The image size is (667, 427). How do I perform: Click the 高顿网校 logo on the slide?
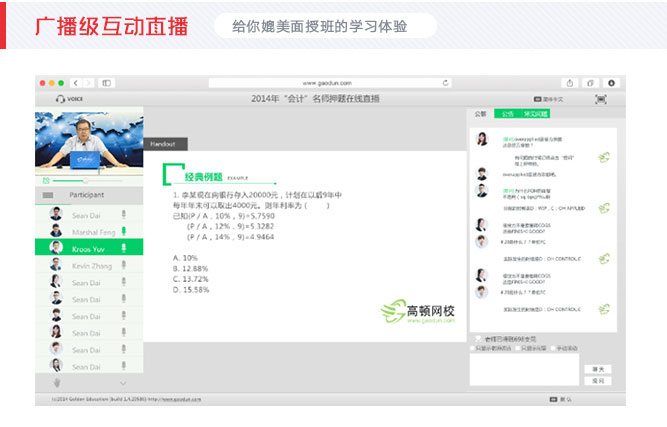(417, 311)
